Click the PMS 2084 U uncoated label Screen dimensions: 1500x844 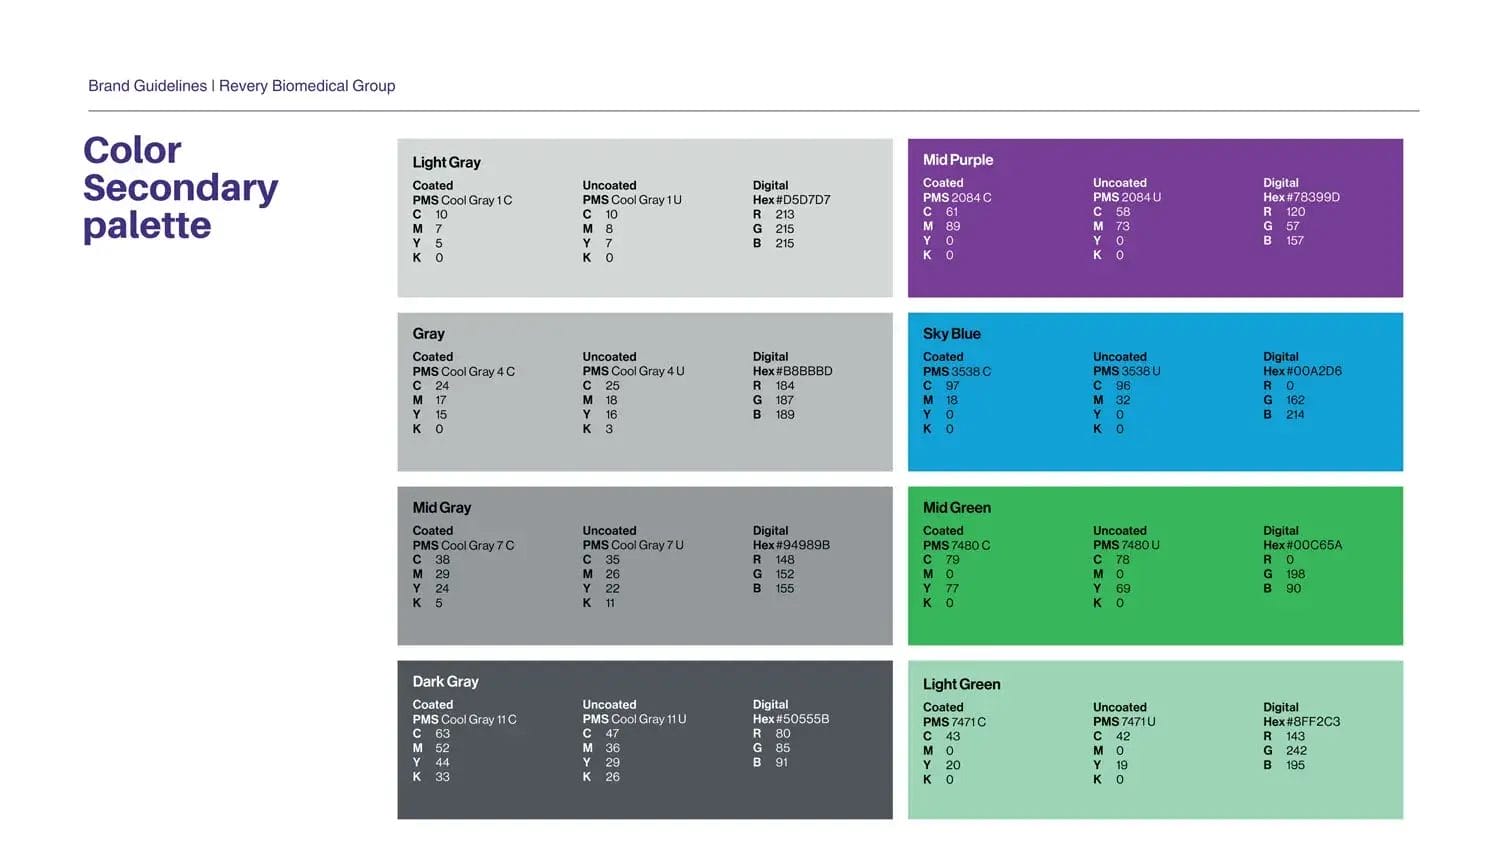point(1127,197)
